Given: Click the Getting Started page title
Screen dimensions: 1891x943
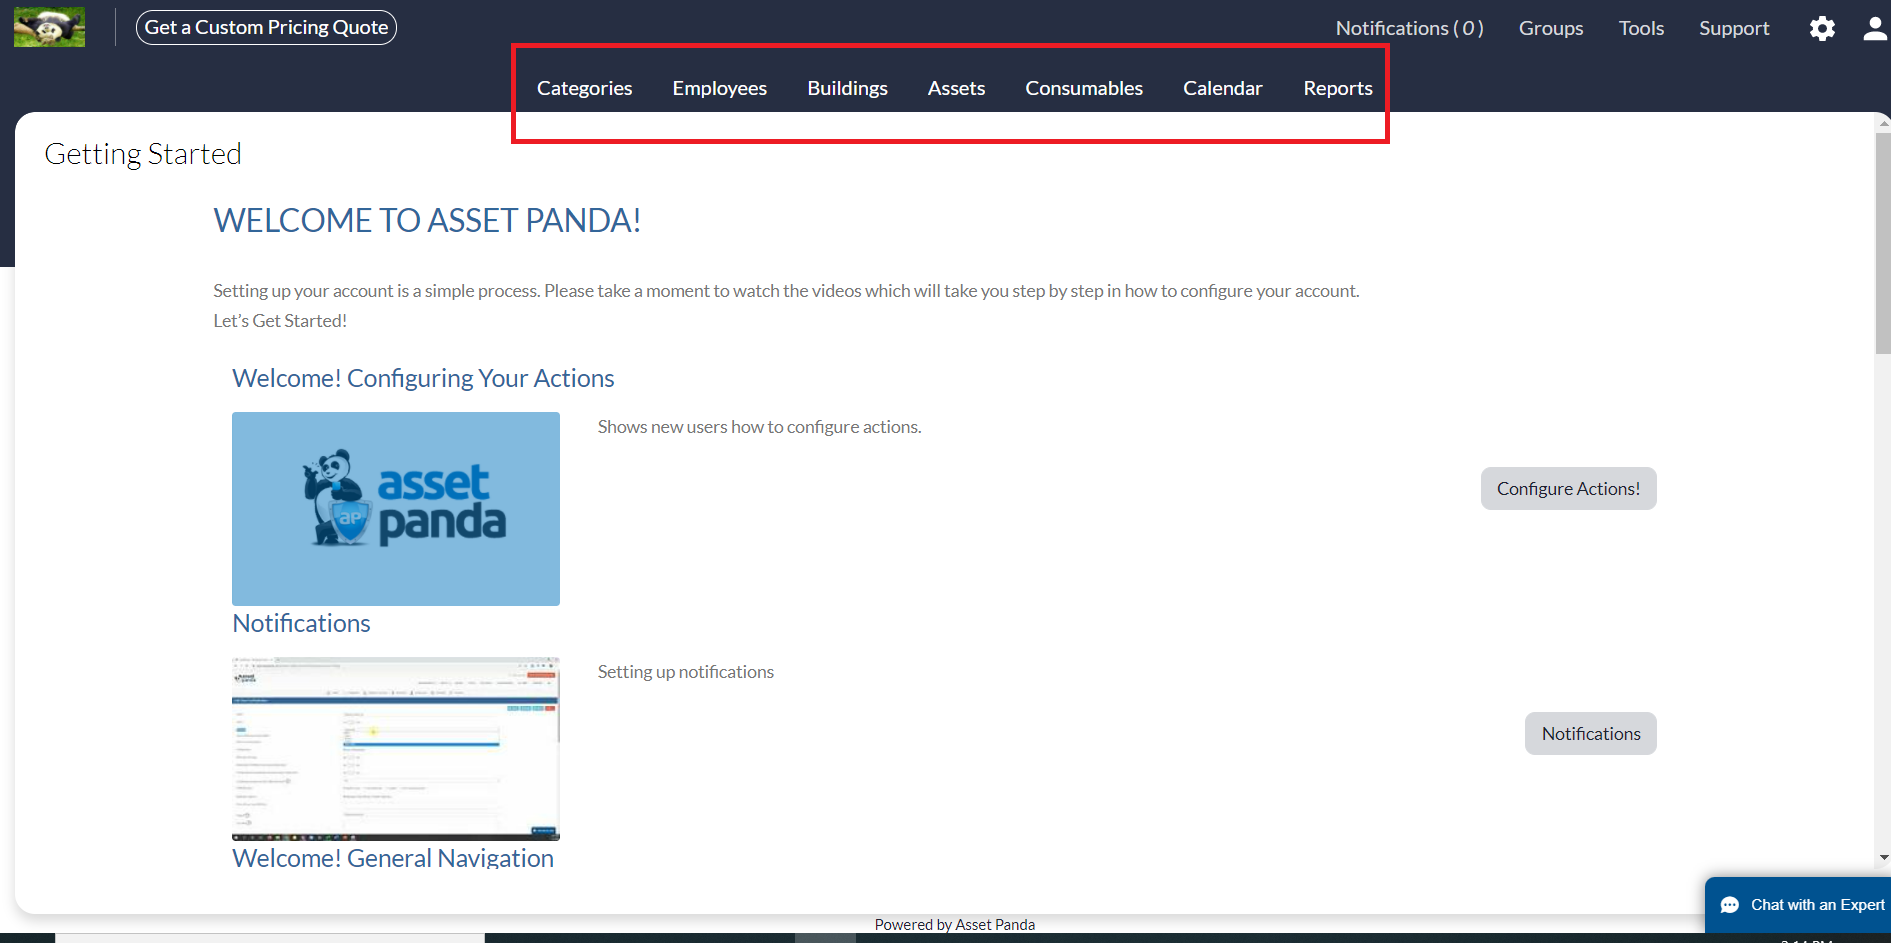Looking at the screenshot, I should coord(143,154).
